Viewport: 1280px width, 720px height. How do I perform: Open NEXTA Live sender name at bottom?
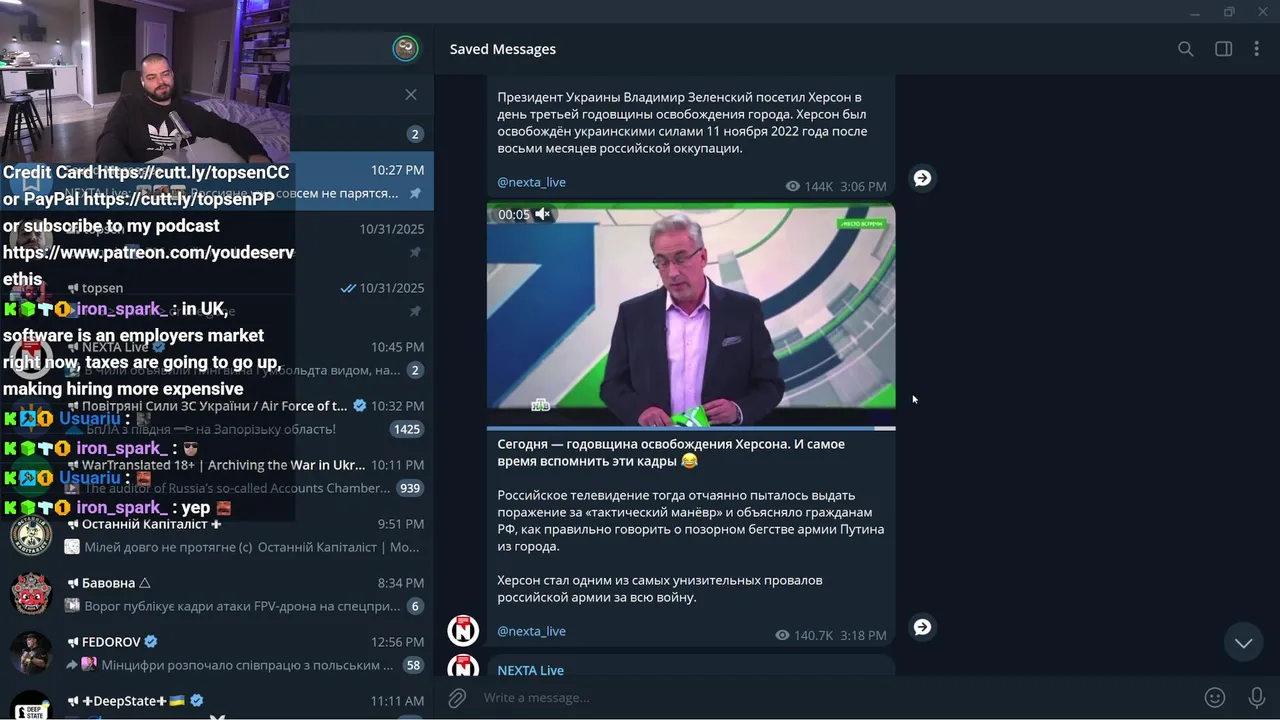530,670
